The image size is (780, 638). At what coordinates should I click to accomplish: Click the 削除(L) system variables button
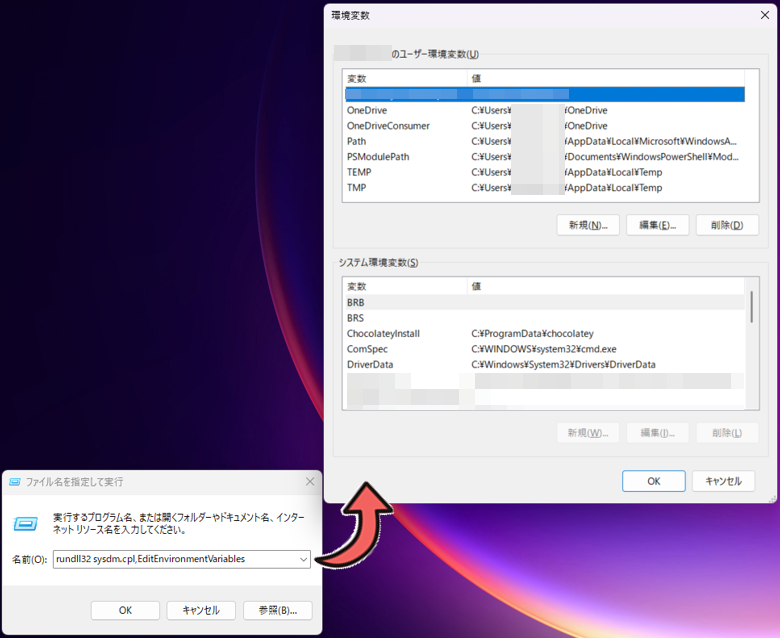tap(727, 433)
